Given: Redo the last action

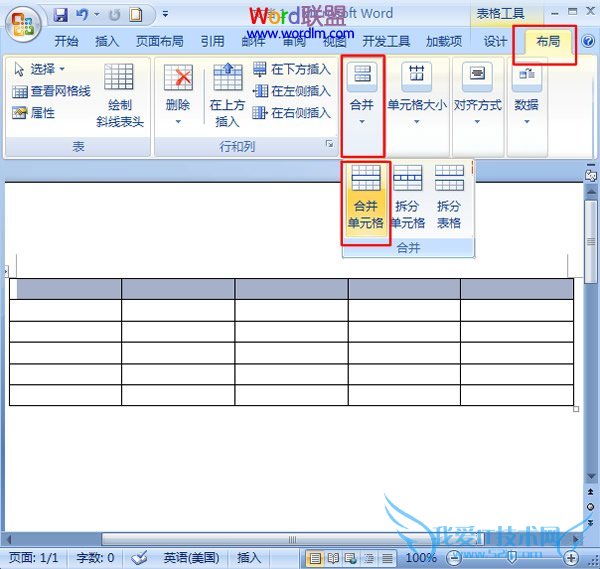Looking at the screenshot, I should coord(114,15).
